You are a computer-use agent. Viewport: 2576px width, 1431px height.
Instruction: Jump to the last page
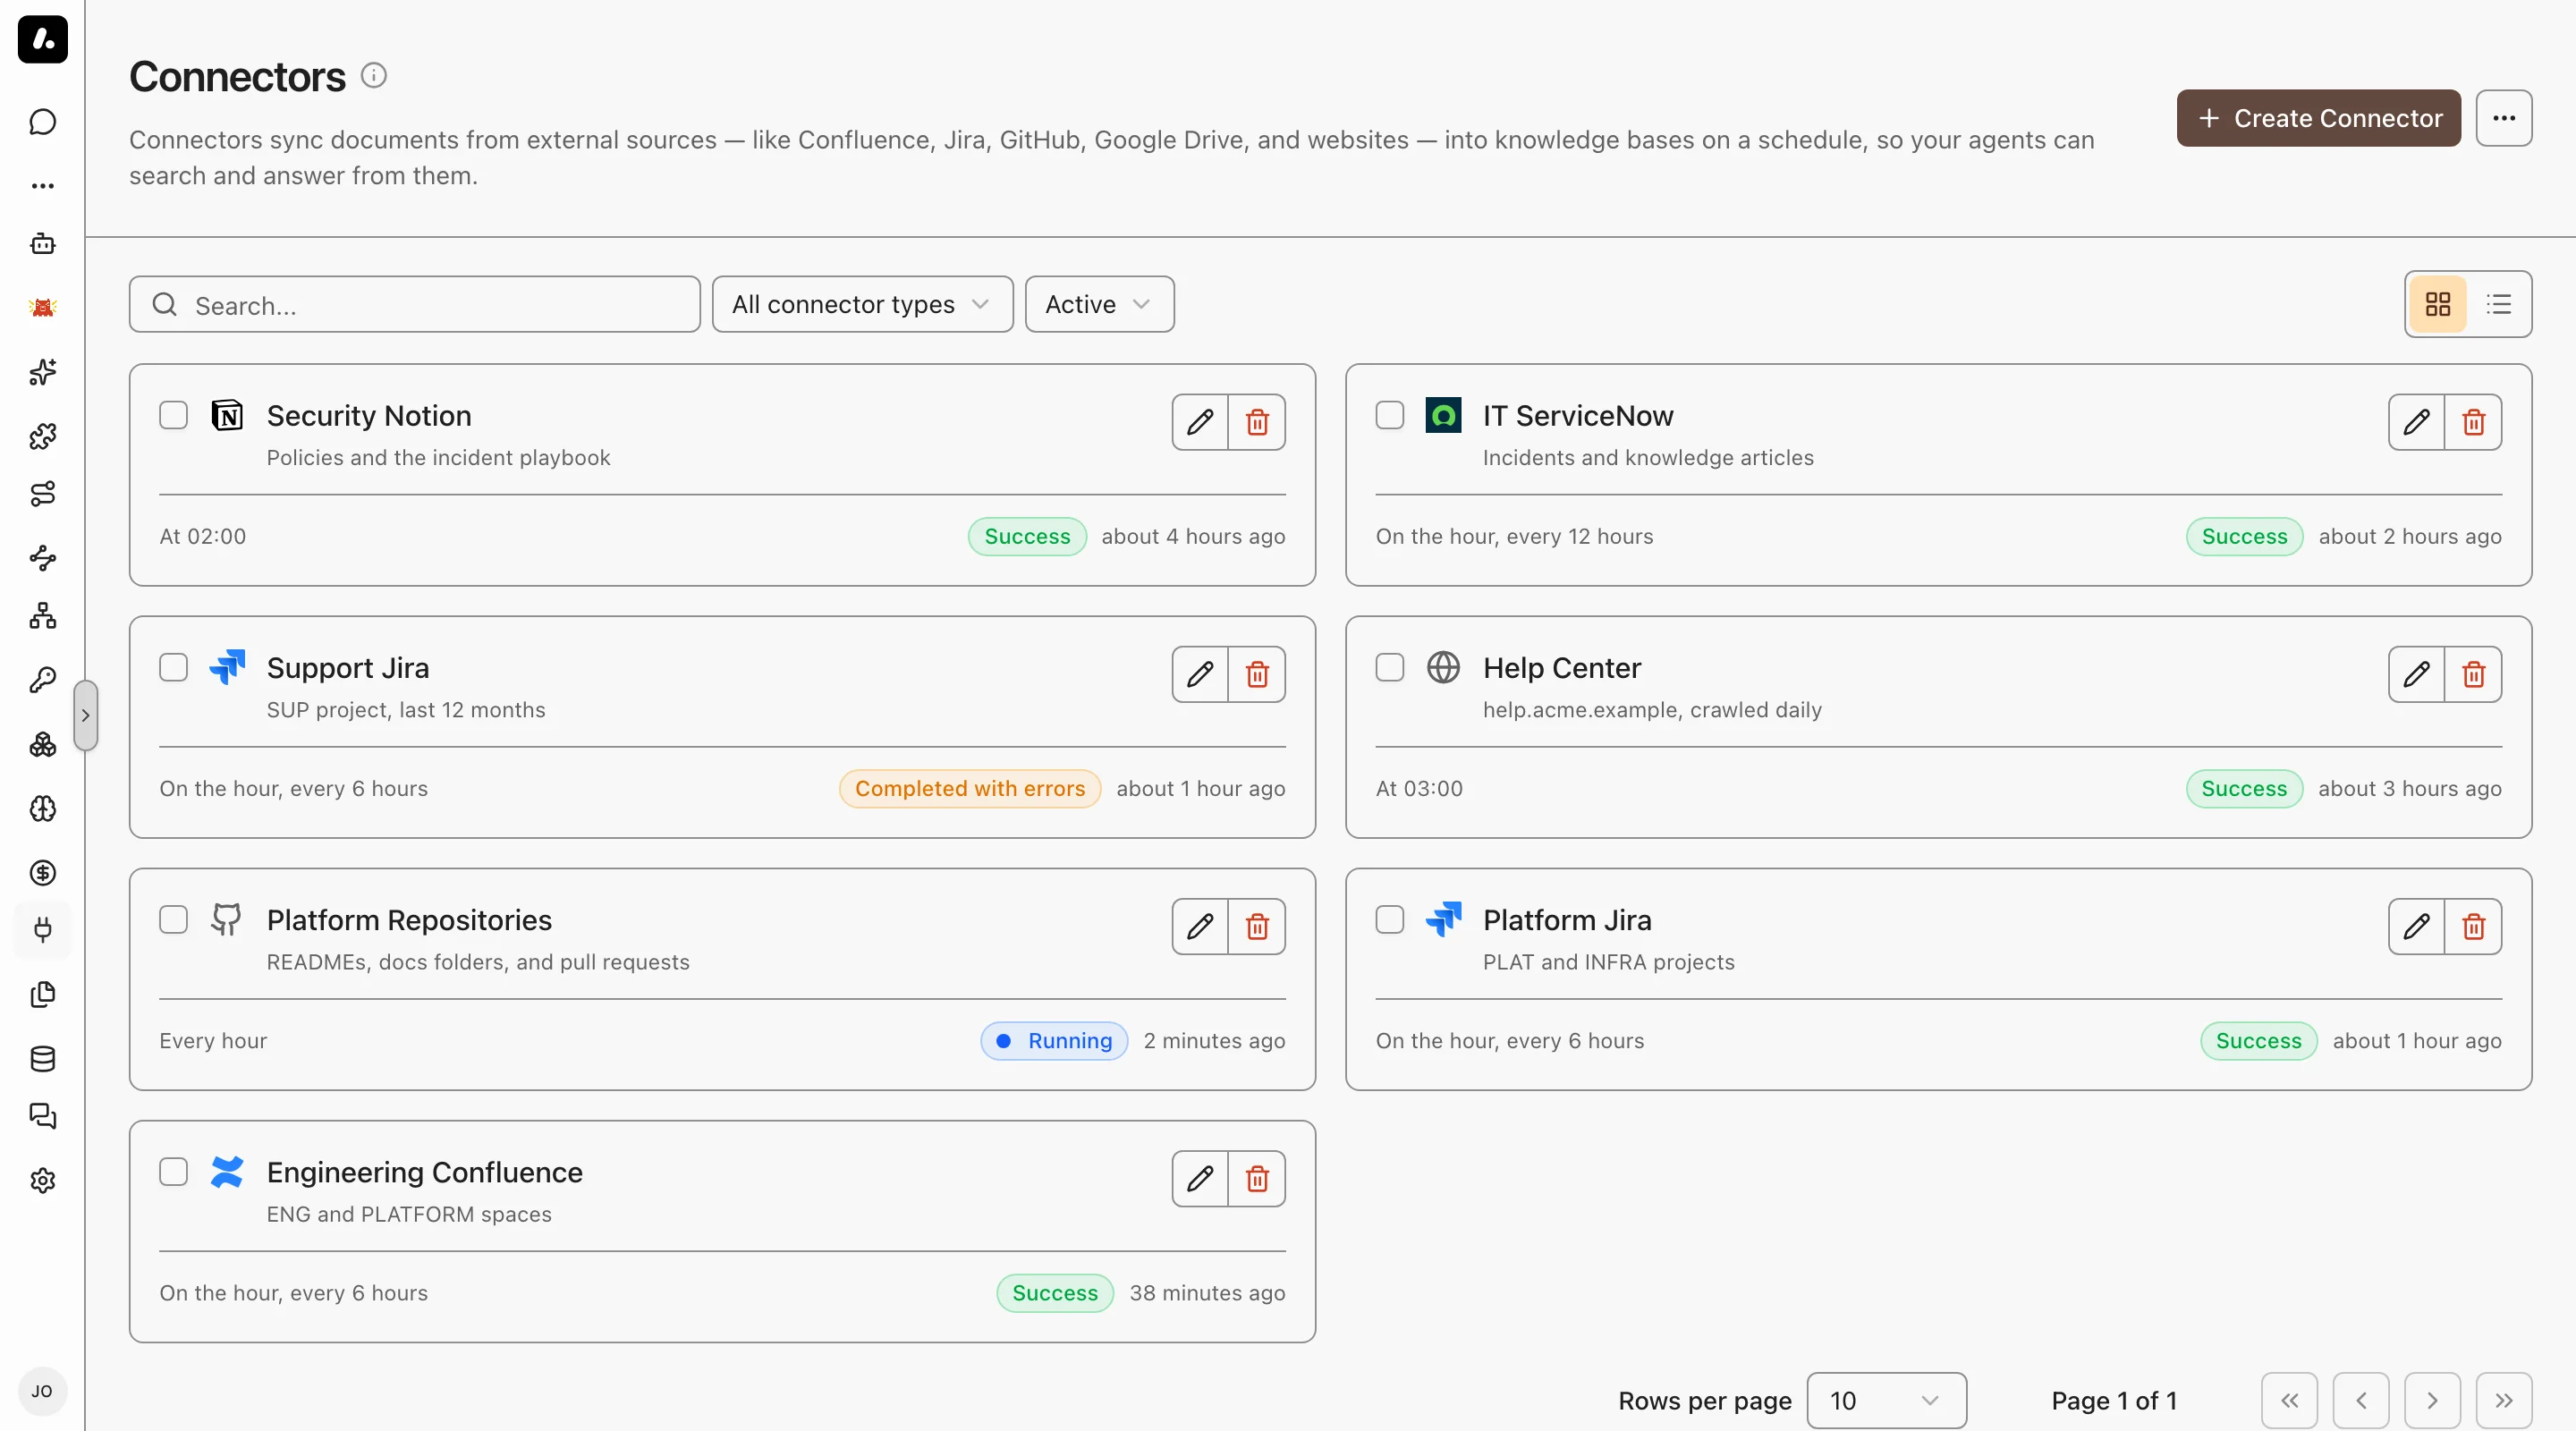coord(2503,1400)
